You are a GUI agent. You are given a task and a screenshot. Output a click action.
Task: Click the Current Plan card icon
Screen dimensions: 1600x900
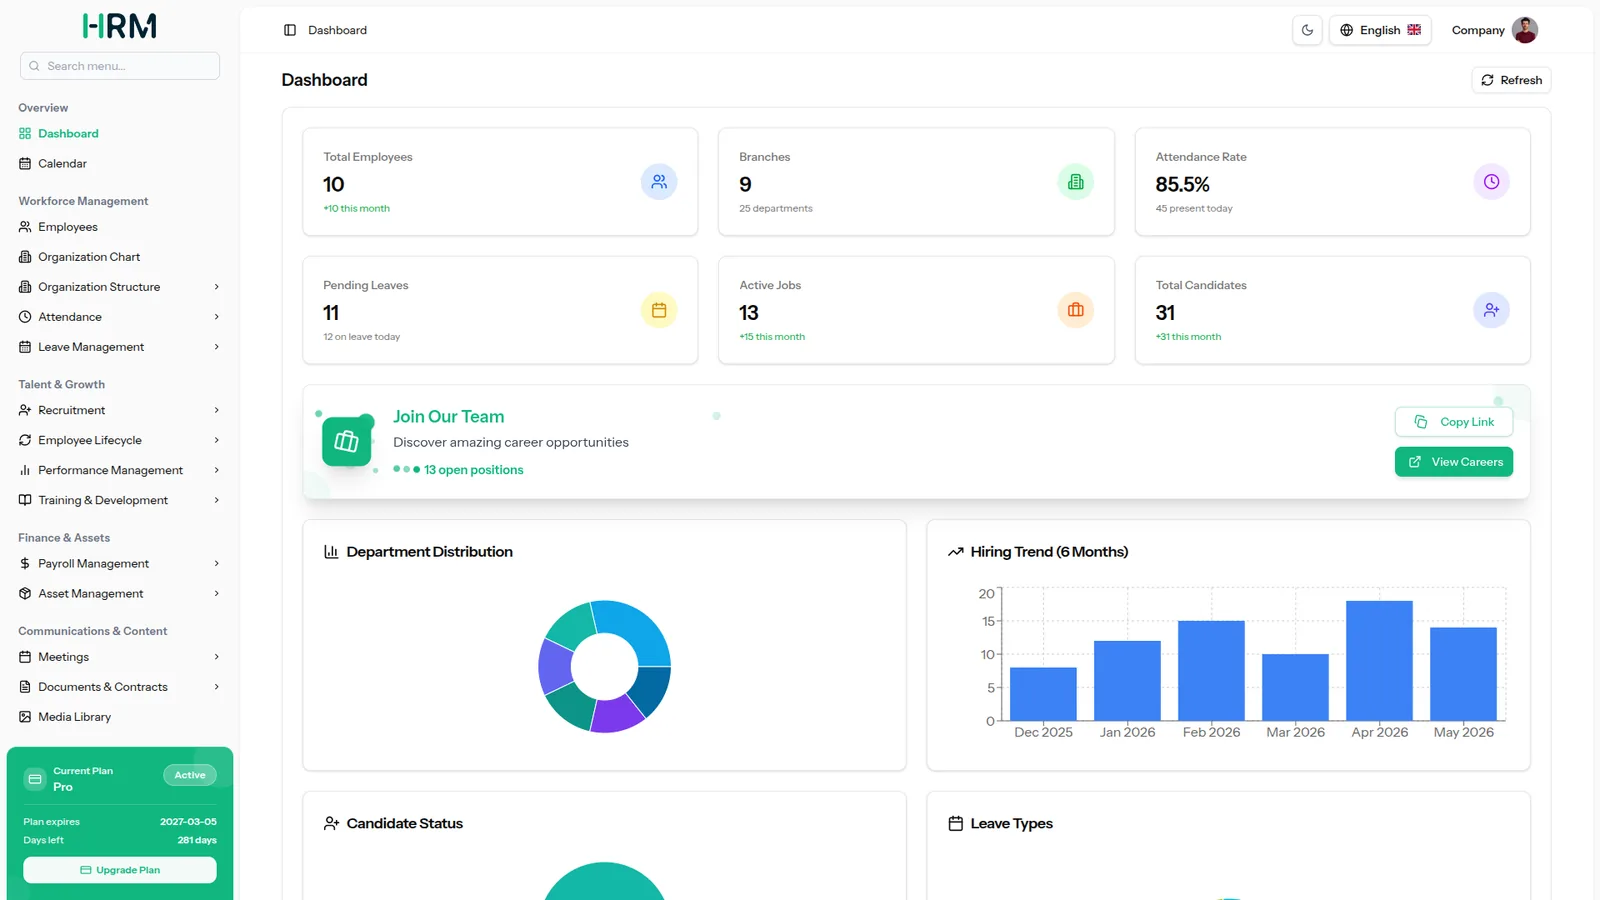coord(35,779)
